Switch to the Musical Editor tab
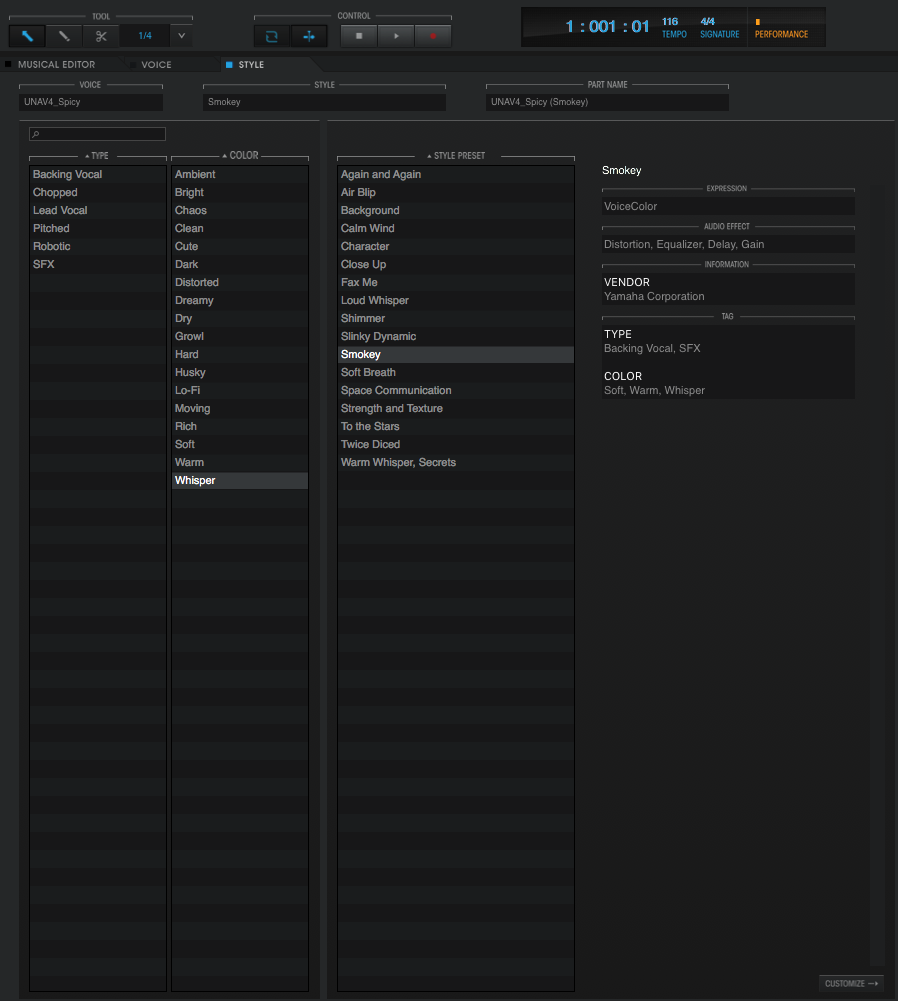The width and height of the screenshot is (898, 1001). pyautogui.click(x=56, y=64)
